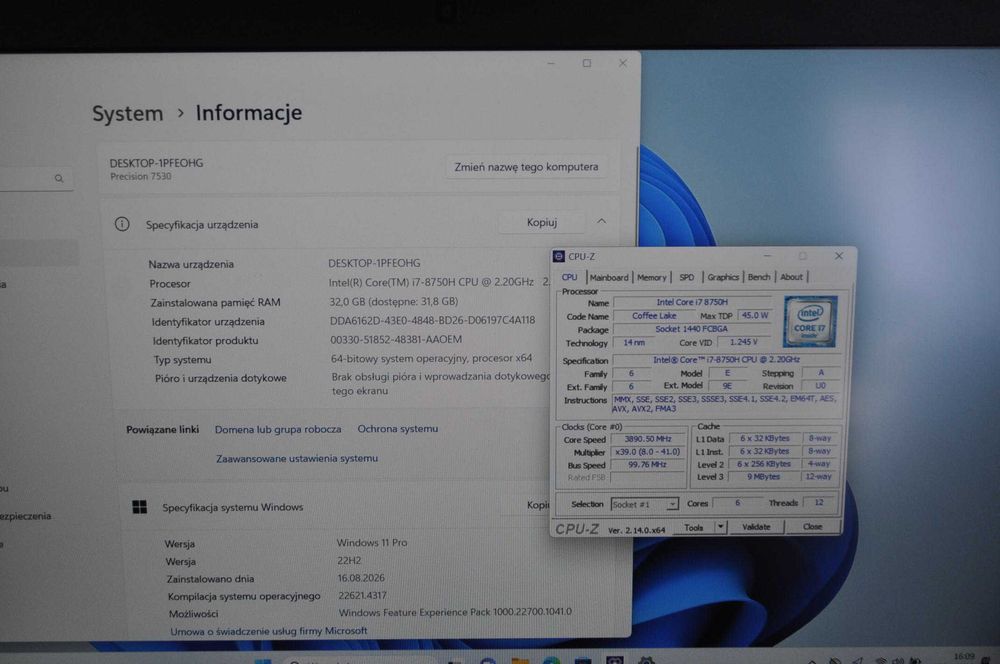Select the SPD tab in CPU-Z
The width and height of the screenshot is (1000, 664).
click(687, 277)
